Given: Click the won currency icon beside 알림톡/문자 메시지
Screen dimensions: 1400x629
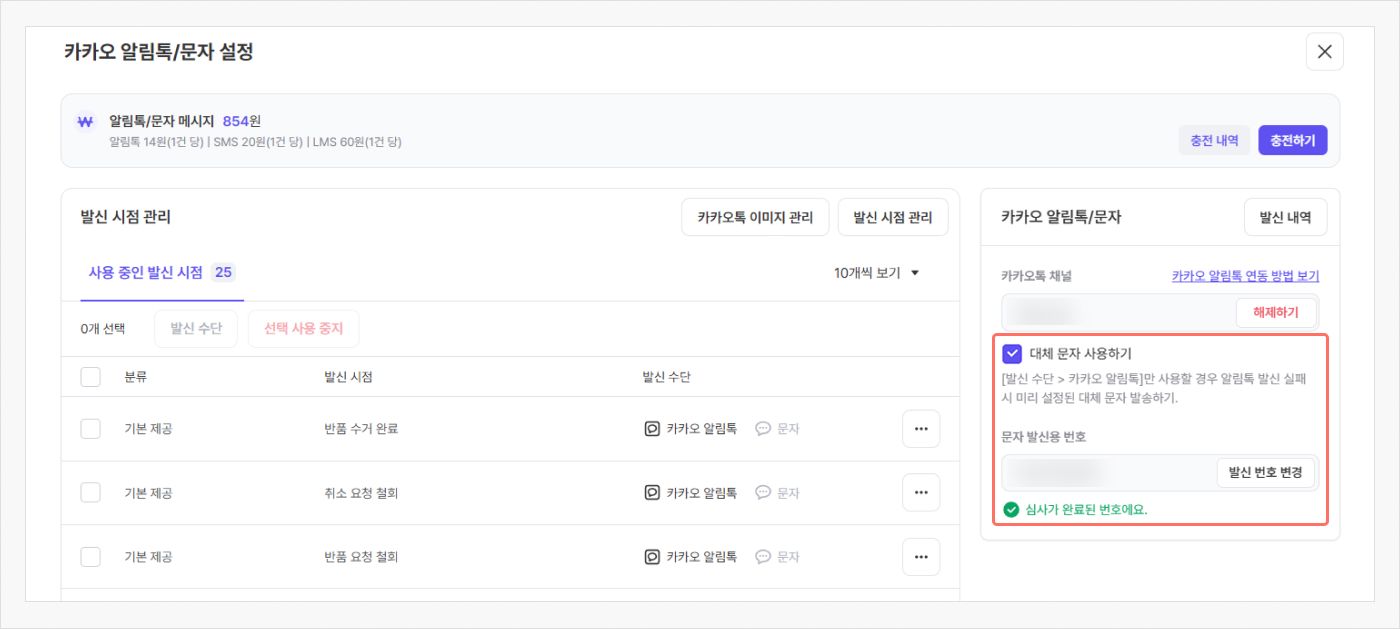Looking at the screenshot, I should 85,122.
